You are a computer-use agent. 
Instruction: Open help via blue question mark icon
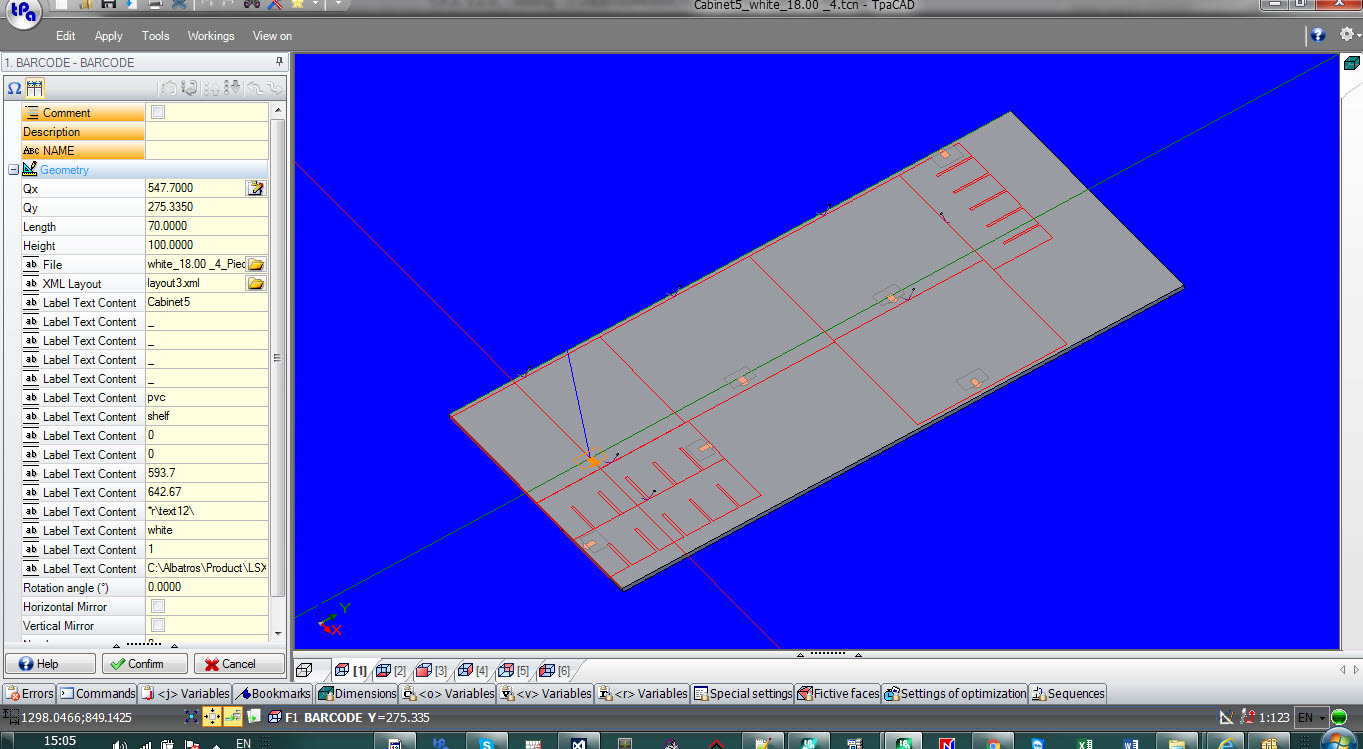tap(1317, 35)
